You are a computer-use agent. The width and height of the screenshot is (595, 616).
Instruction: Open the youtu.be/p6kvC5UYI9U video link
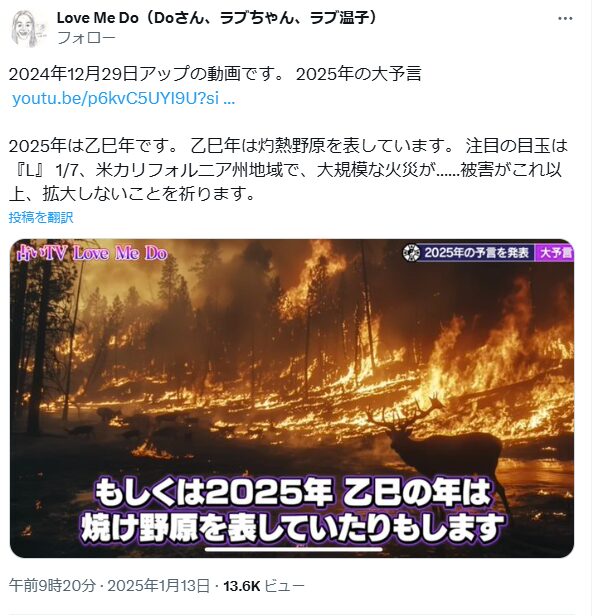click(123, 98)
